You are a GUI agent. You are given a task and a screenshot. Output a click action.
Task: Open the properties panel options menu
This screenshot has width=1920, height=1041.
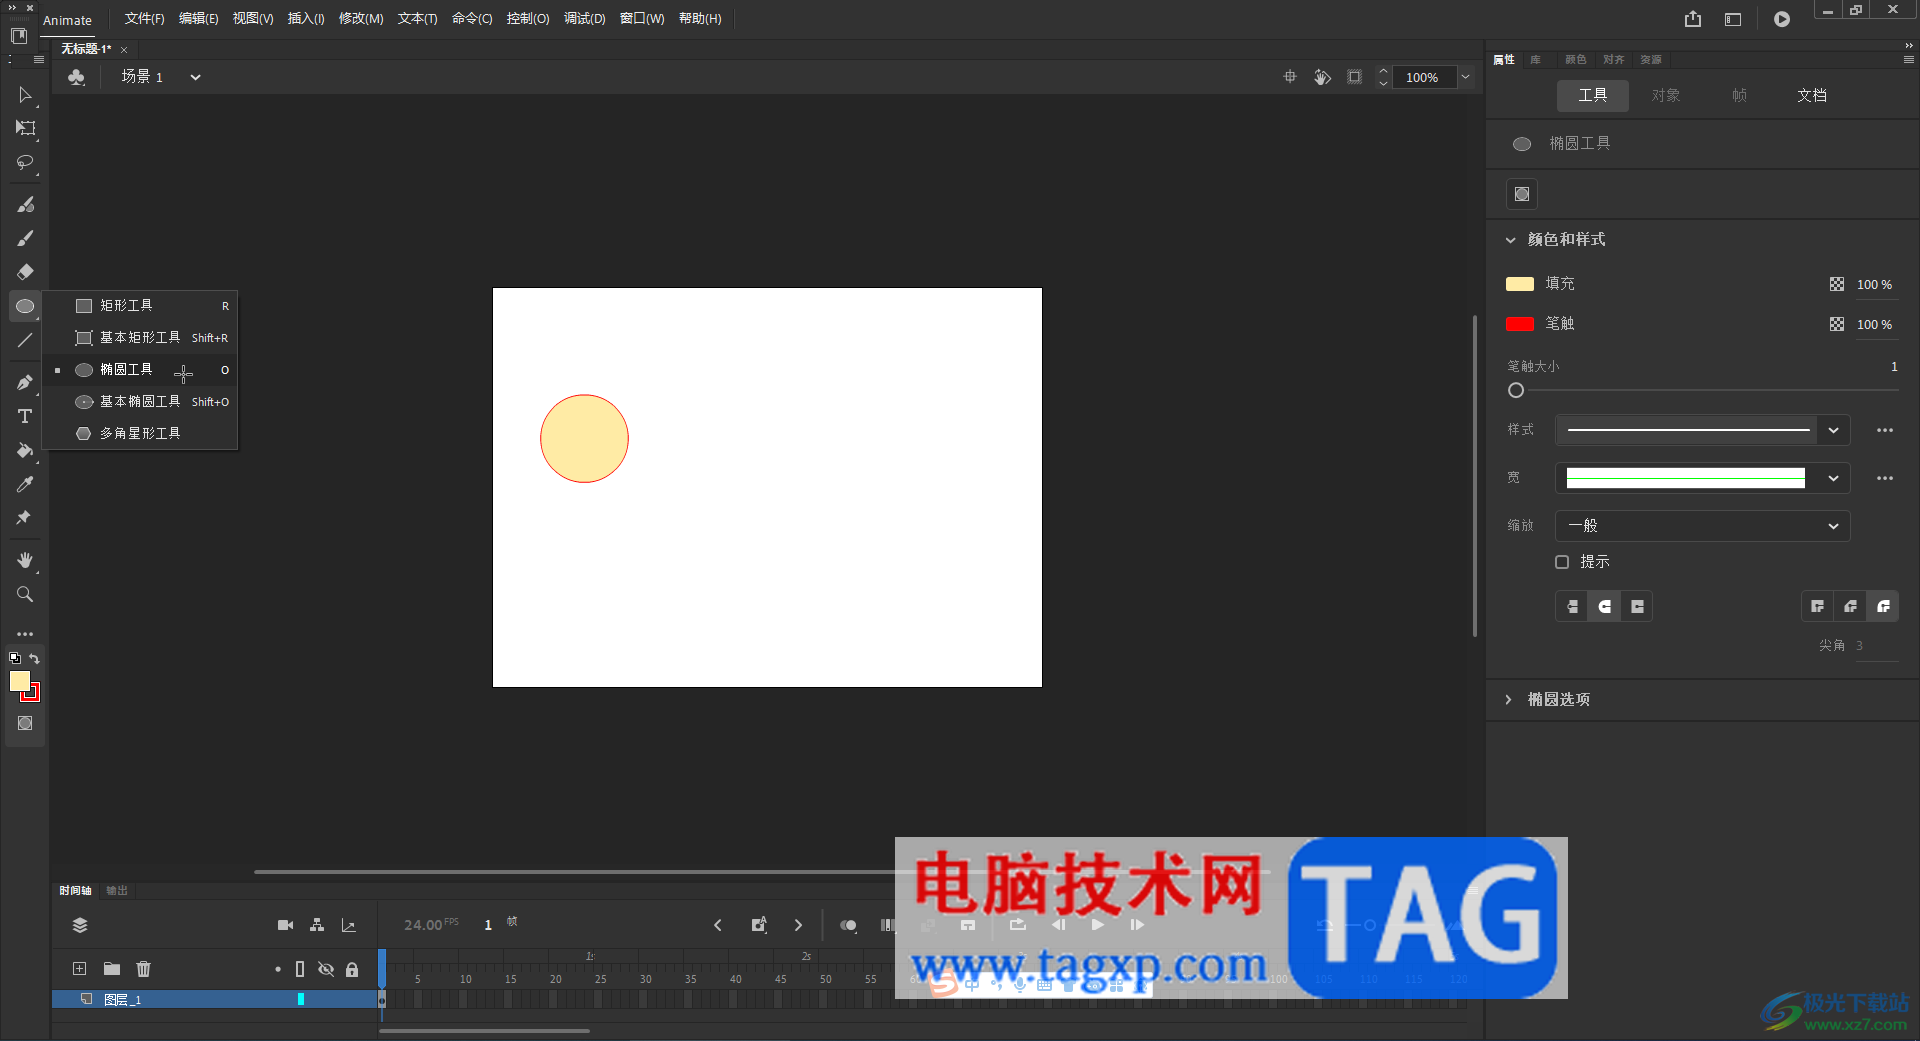point(1908,60)
